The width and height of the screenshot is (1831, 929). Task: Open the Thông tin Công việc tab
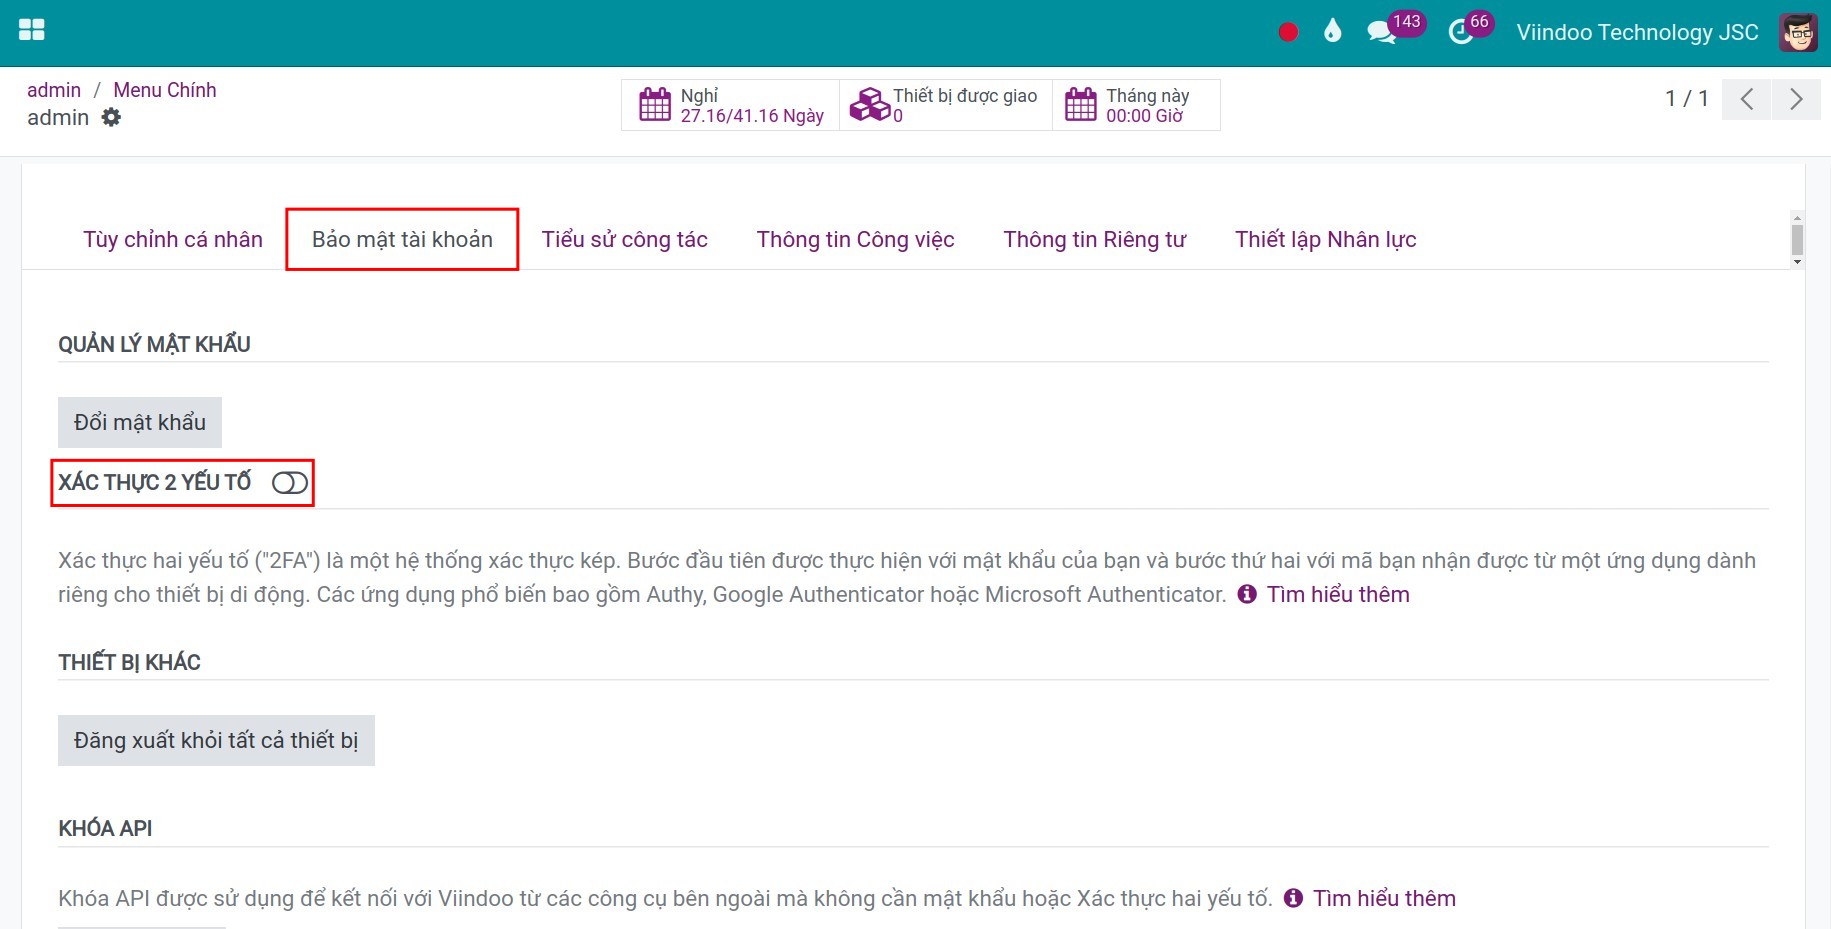tap(856, 239)
